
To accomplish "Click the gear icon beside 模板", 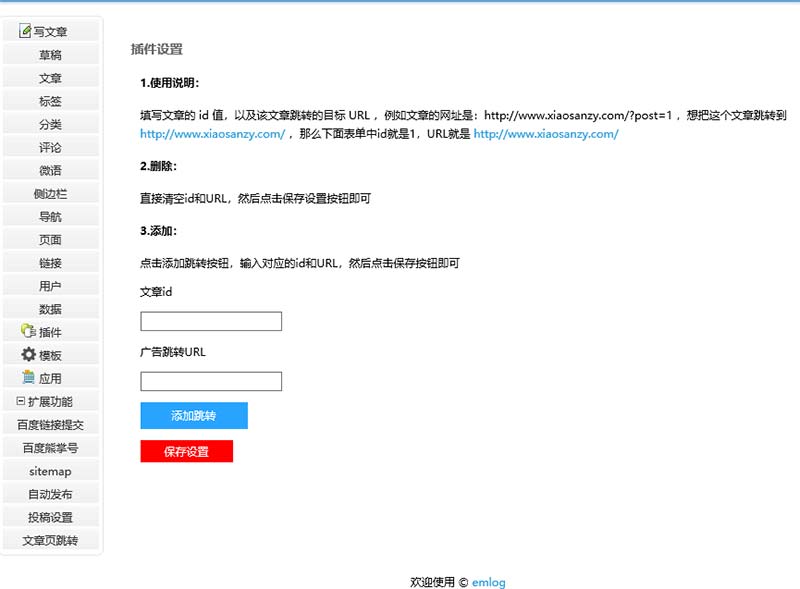I will [26, 354].
